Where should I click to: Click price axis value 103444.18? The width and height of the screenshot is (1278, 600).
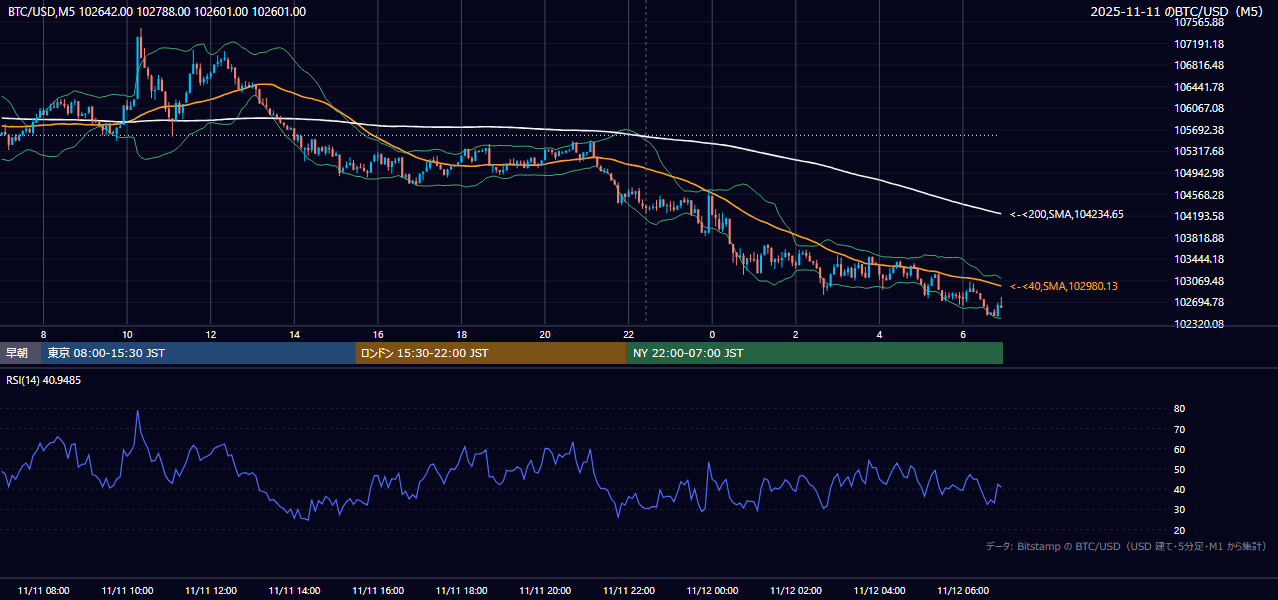pyautogui.click(x=1199, y=259)
